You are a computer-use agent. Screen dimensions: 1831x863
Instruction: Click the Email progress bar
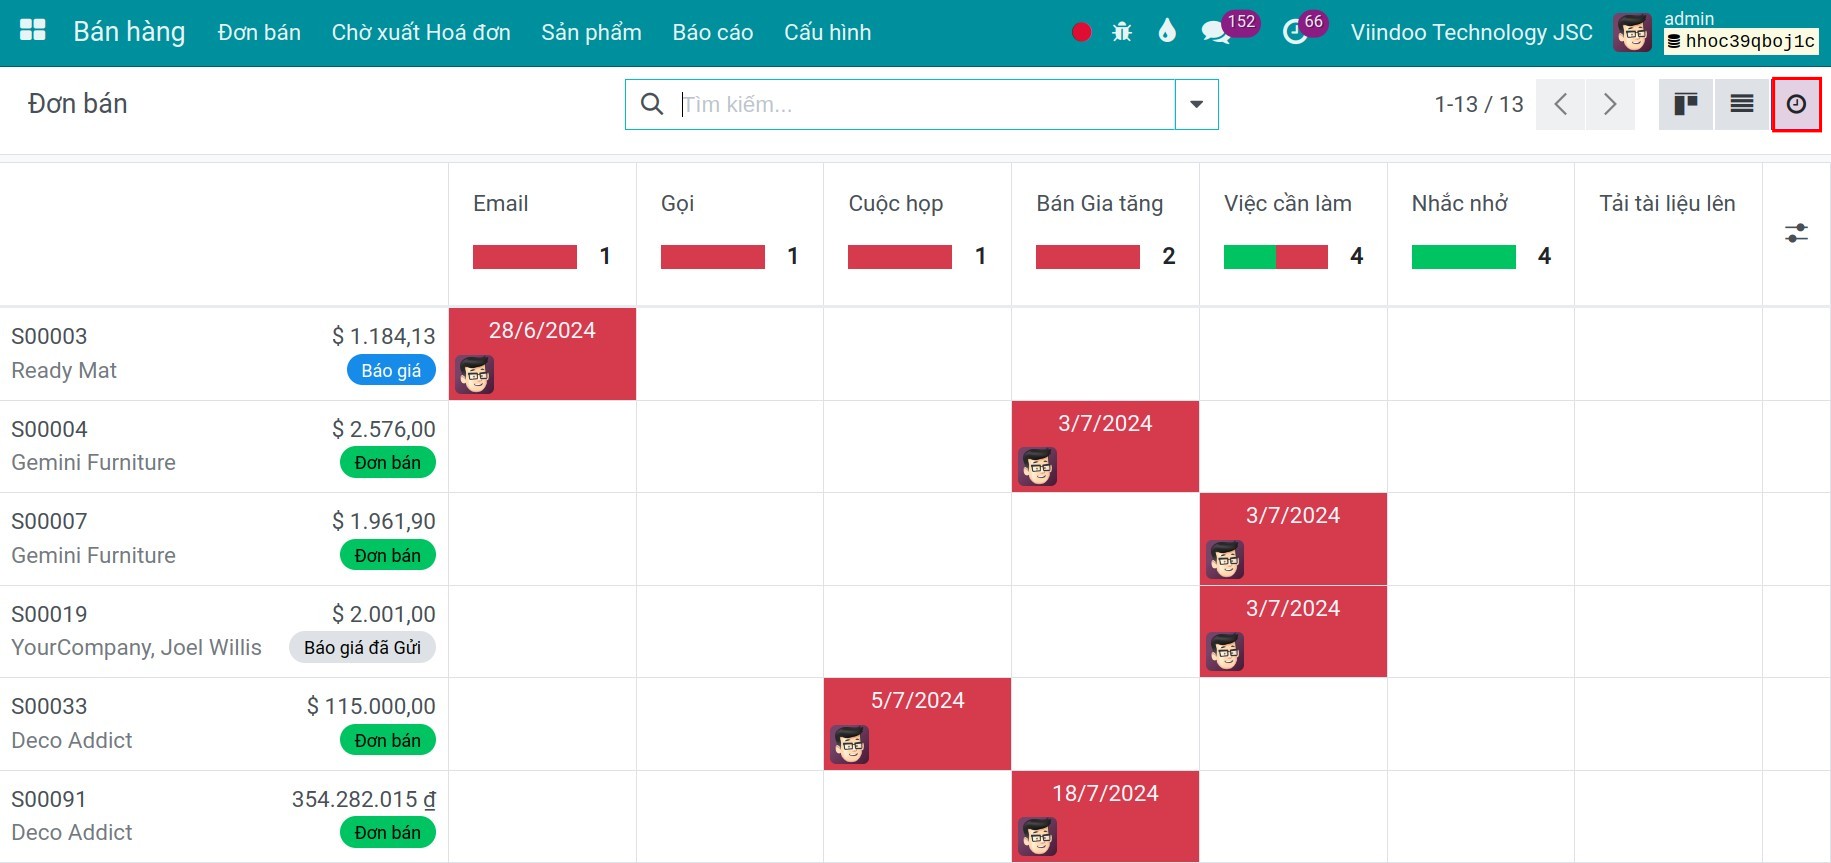pos(525,257)
